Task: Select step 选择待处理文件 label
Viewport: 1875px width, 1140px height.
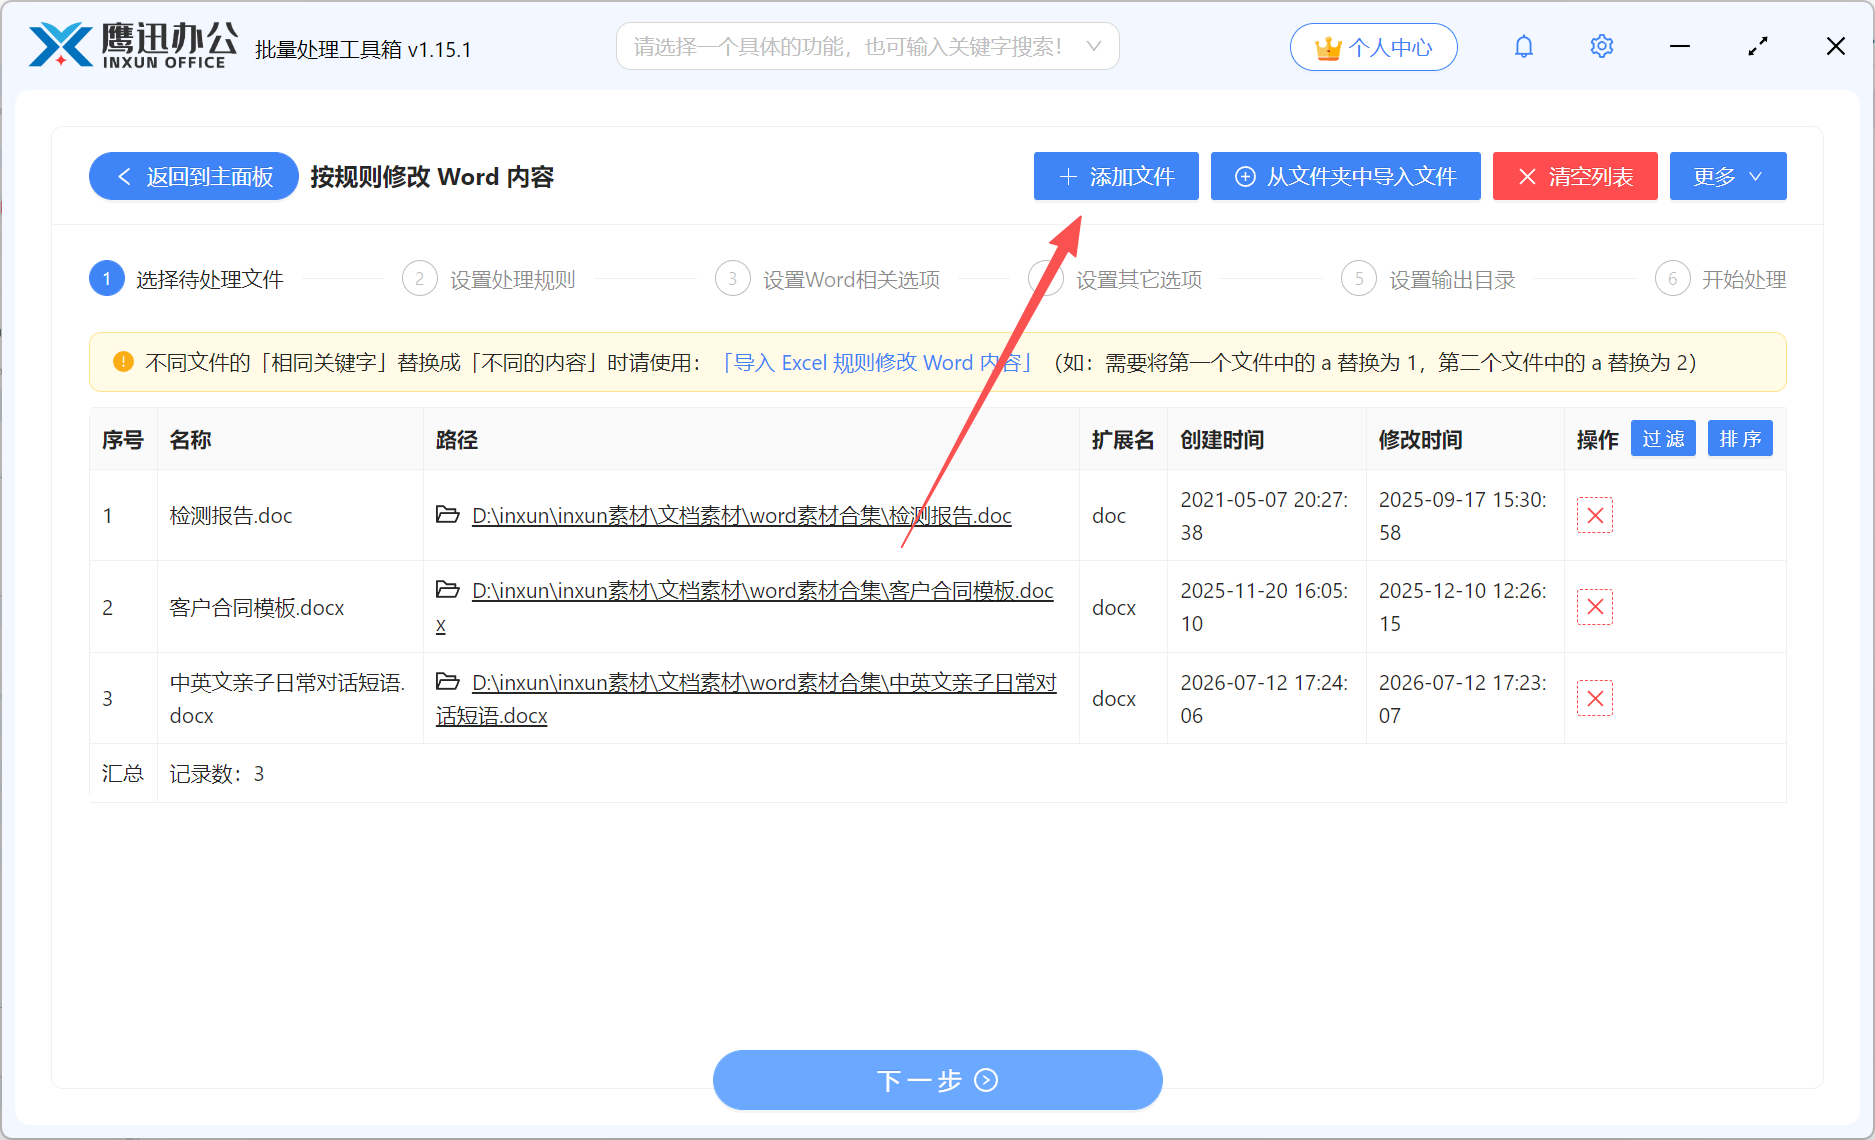Action: [x=210, y=280]
